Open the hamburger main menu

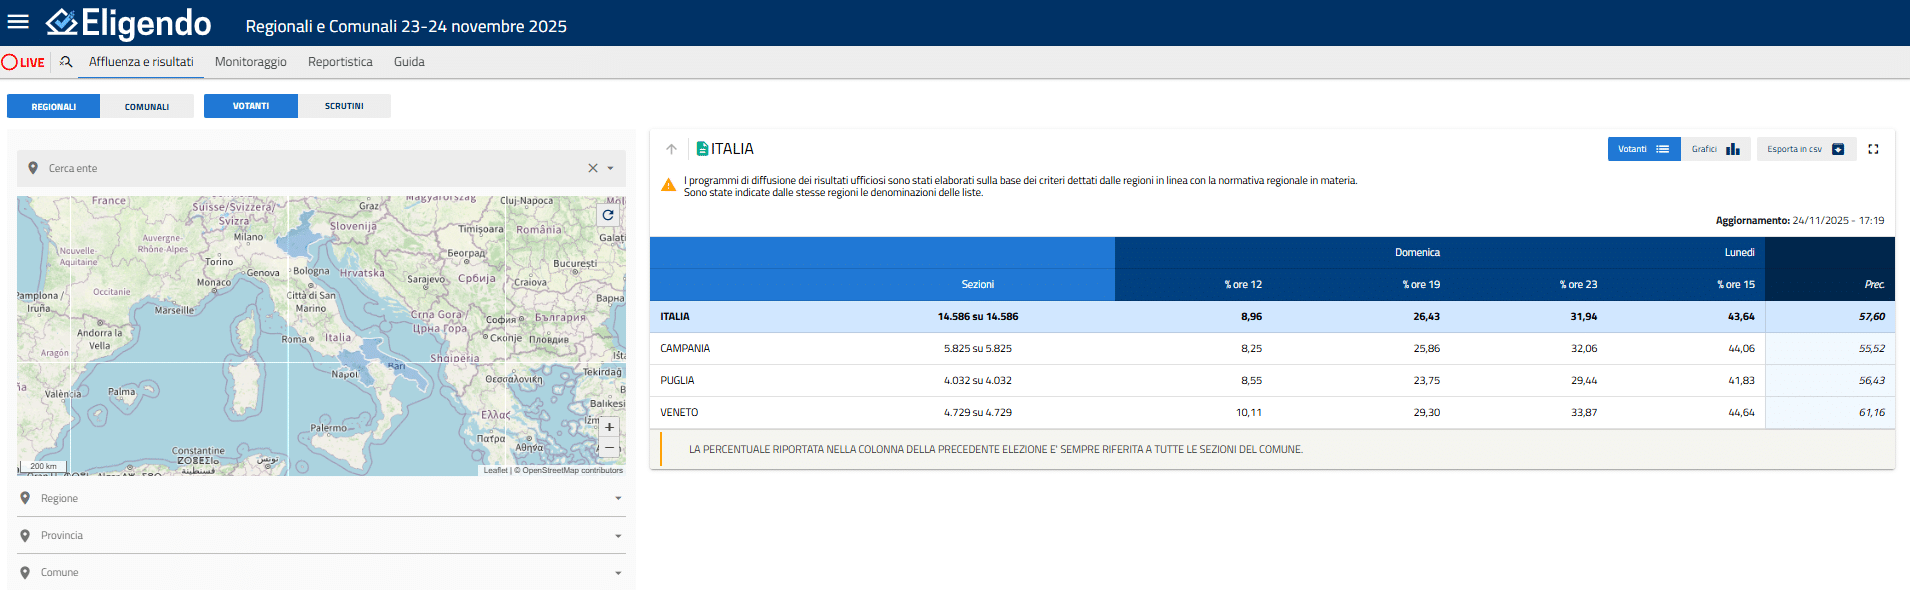pyautogui.click(x=18, y=22)
